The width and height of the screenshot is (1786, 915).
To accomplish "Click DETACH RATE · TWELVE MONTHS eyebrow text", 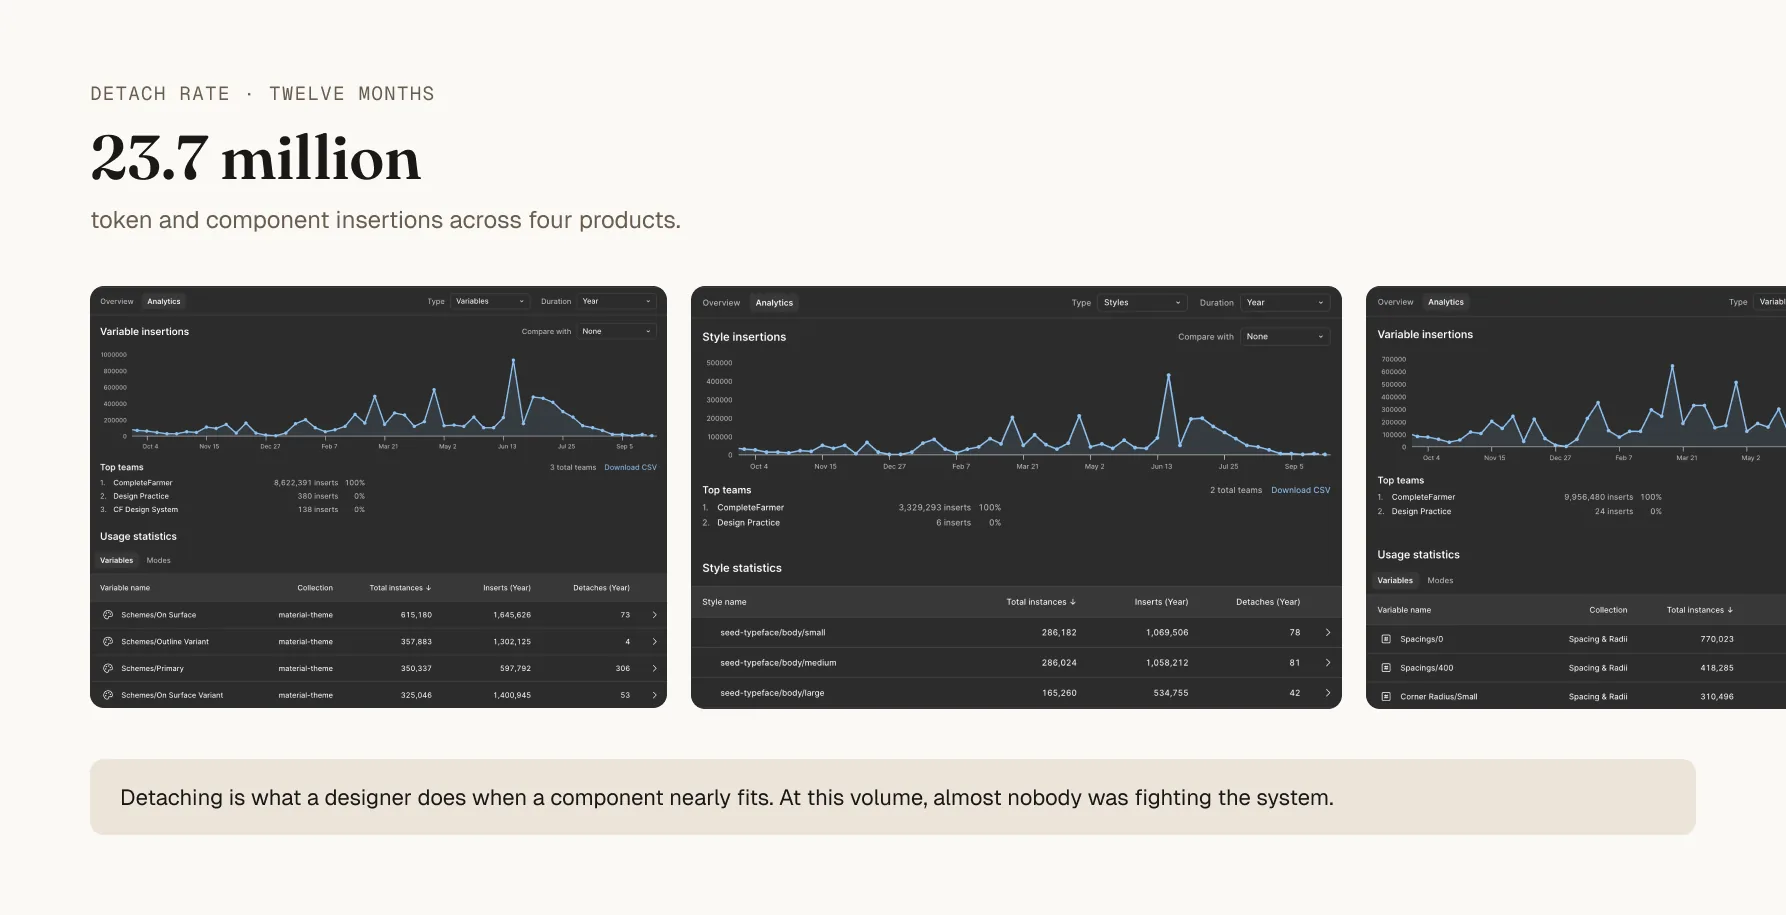I will pyautogui.click(x=263, y=94).
